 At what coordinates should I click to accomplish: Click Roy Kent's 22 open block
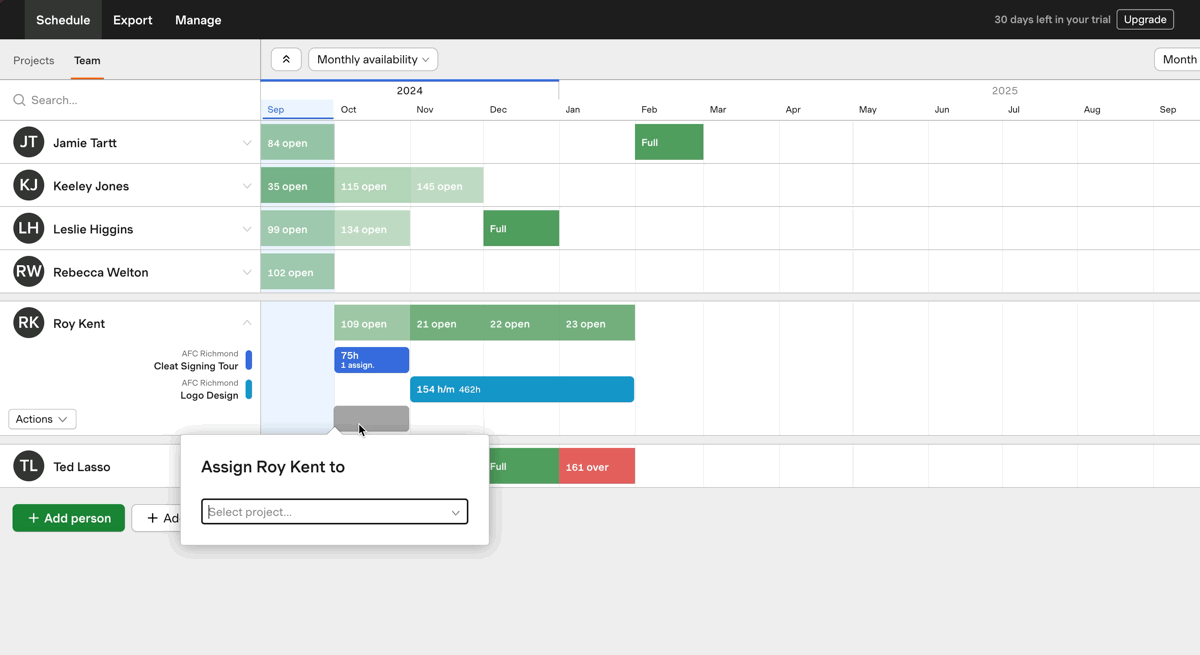click(x=521, y=323)
